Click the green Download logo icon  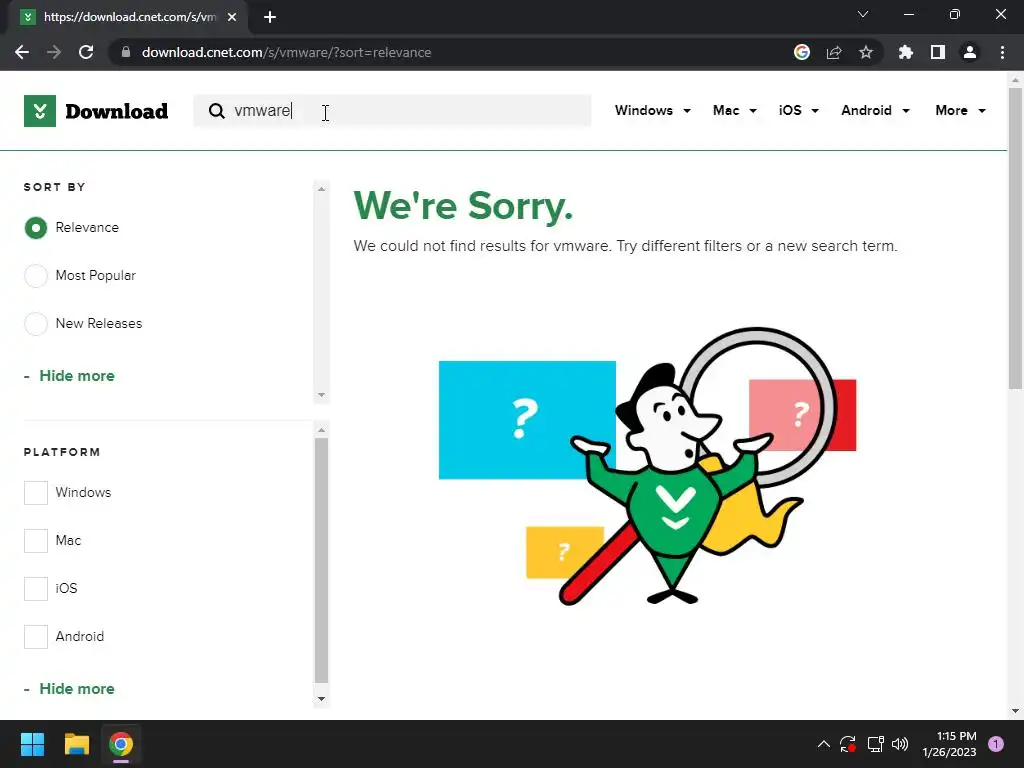[x=40, y=111]
